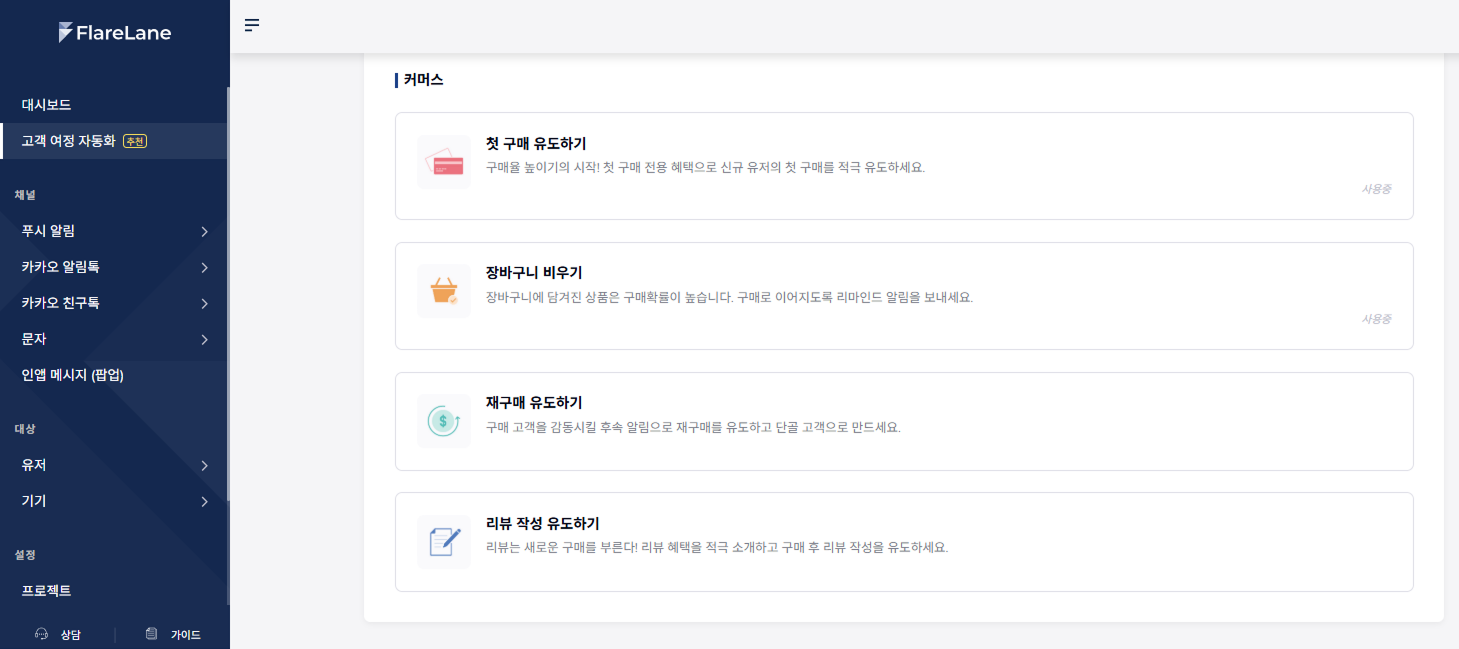Viewport: 1459px width, 649px height.
Task: Click the notepad pencil icon for 리뷰 작성
Action: point(444,542)
